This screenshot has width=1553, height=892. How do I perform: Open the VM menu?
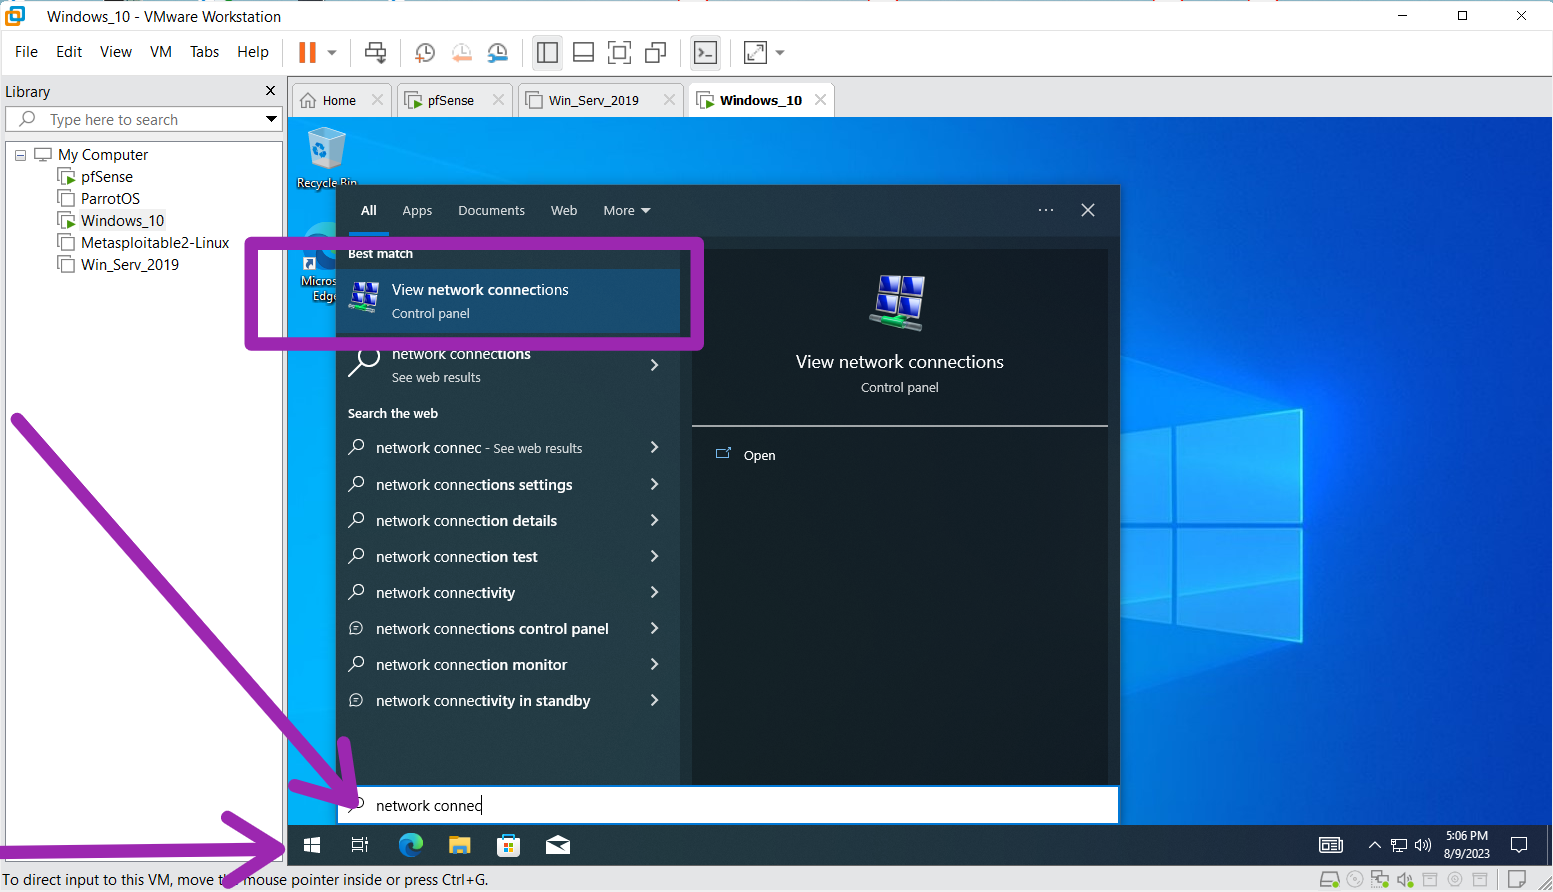click(x=161, y=52)
